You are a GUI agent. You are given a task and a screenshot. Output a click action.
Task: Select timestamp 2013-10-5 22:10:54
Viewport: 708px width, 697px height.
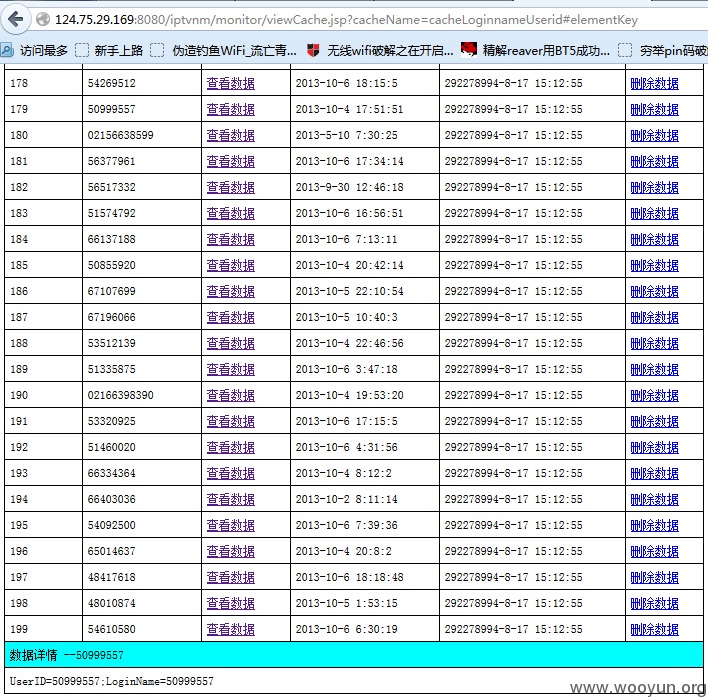pyautogui.click(x=349, y=291)
